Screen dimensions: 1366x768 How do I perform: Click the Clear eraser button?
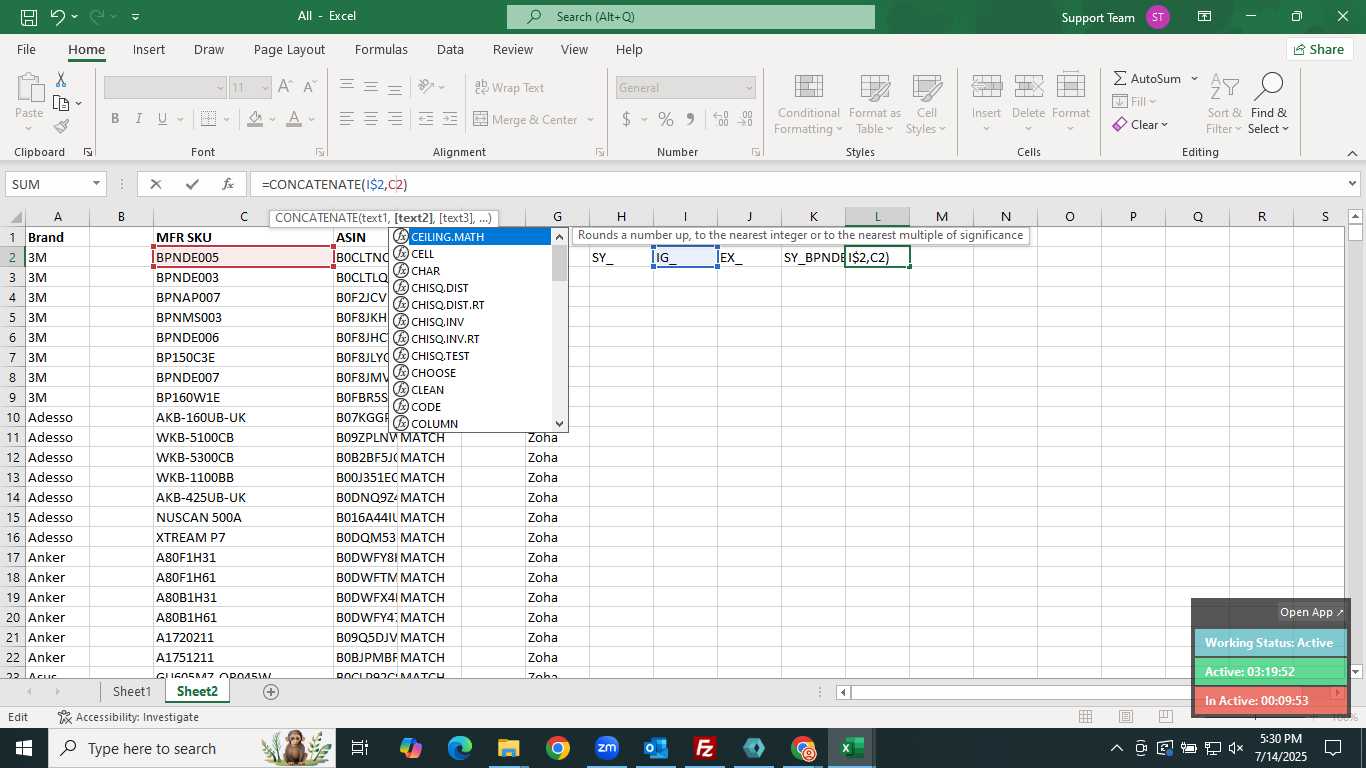tap(1141, 125)
